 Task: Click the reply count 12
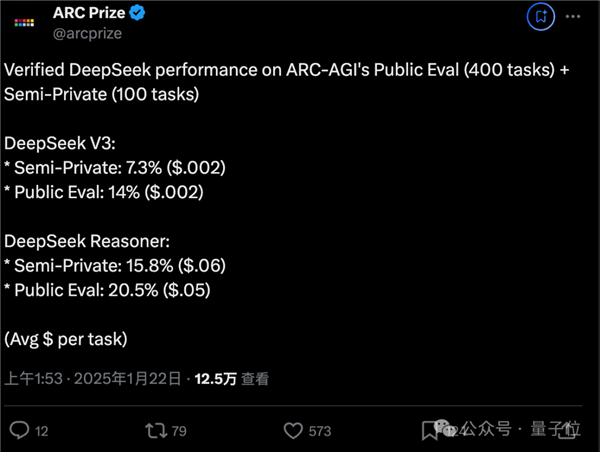(42, 431)
